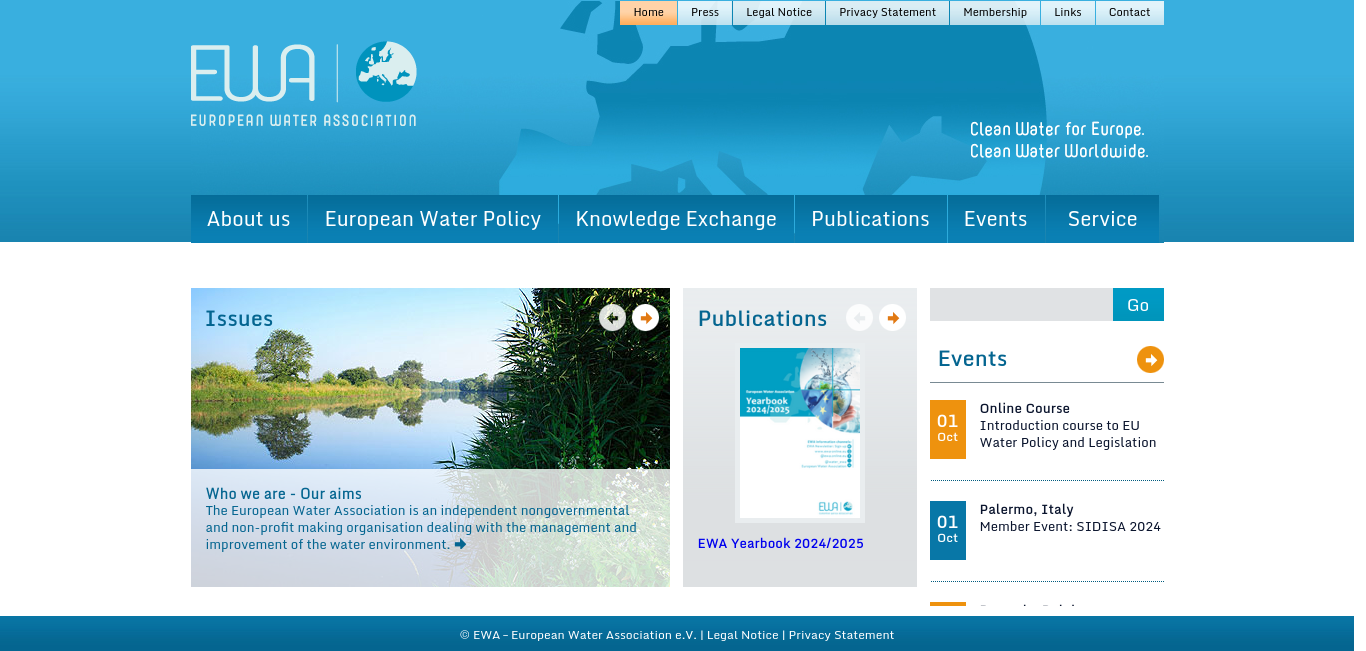This screenshot has height=651, width=1366.
Task: Click the Events sidebar heading
Action: (973, 359)
